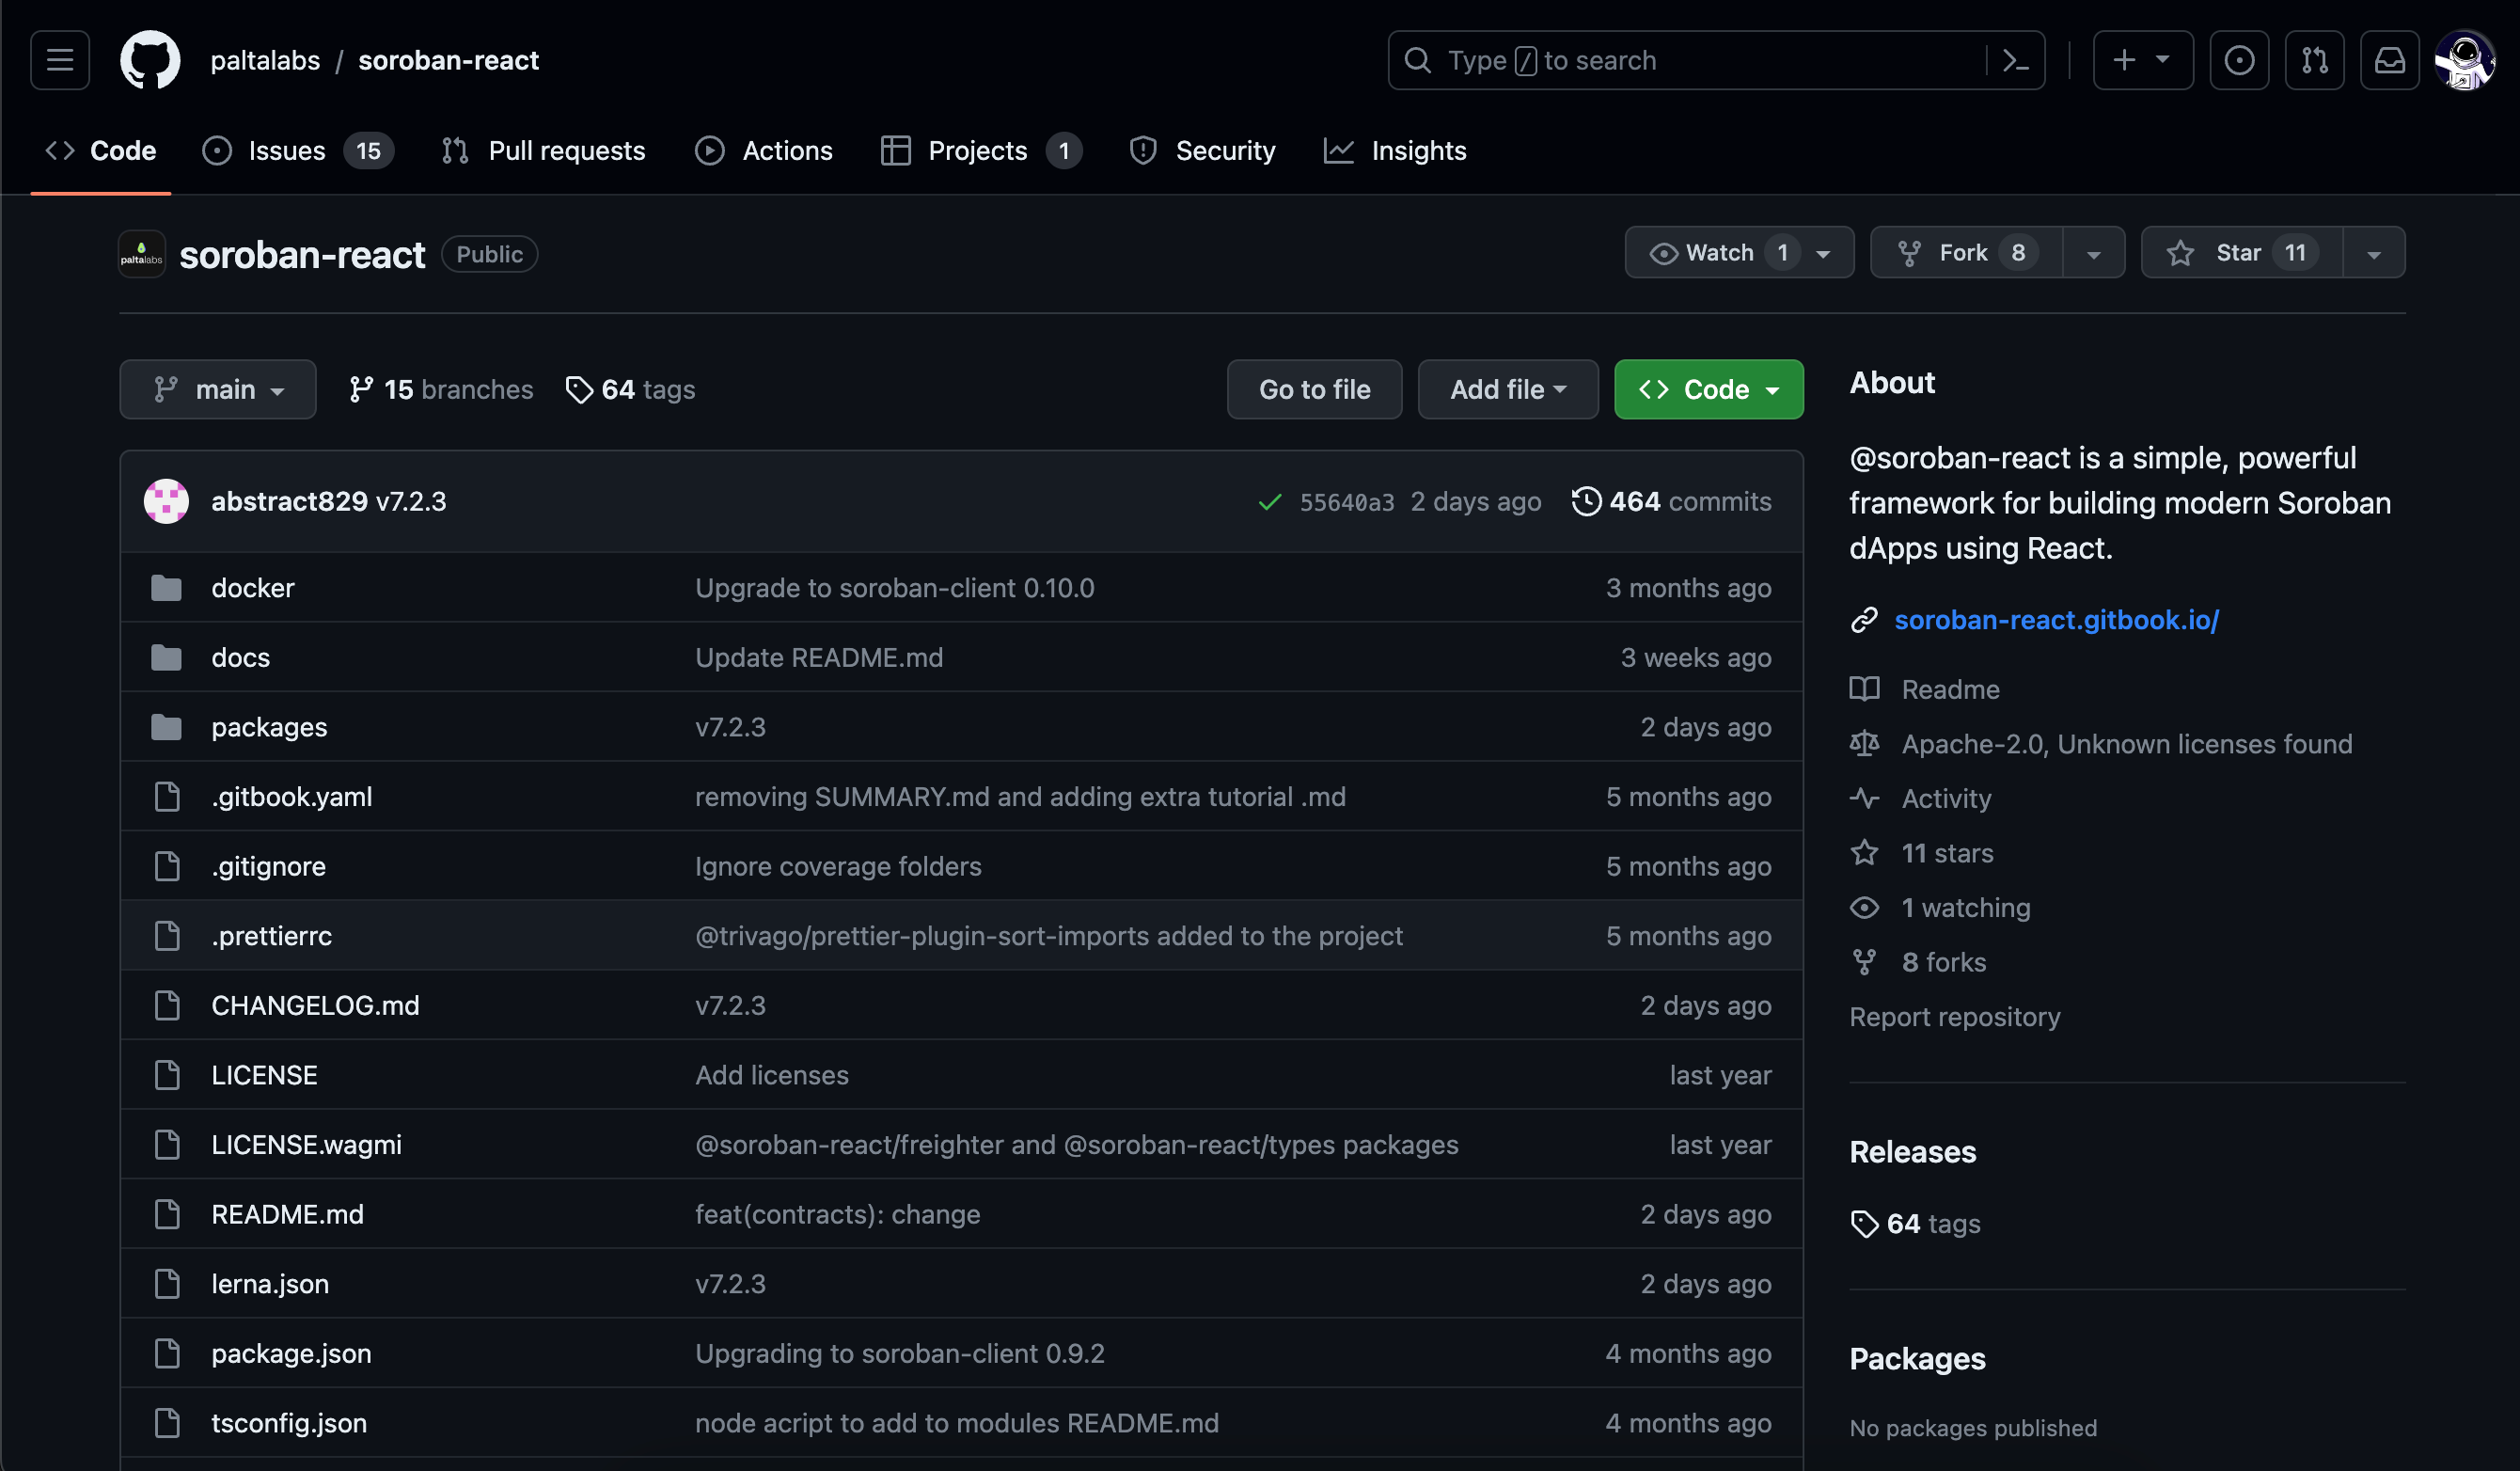Open the soroban-react.gitbook.io link
2520x1471 pixels.
[2056, 620]
